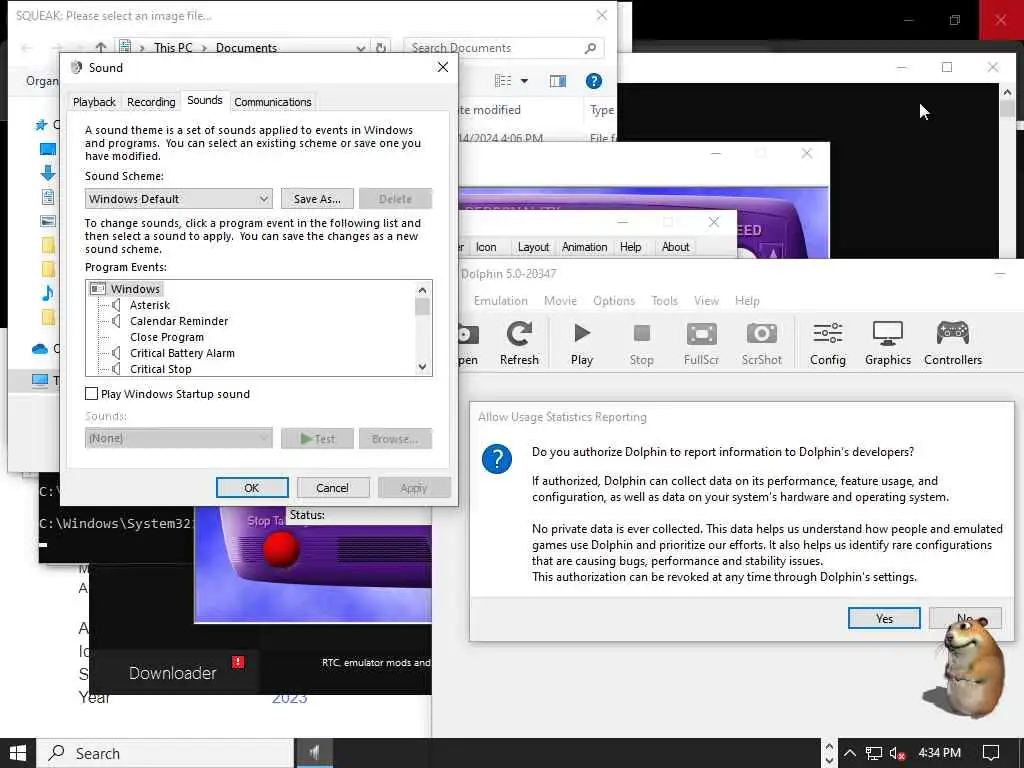Click refresh icon next to Documents address bar
This screenshot has height=768, width=1024.
click(381, 48)
